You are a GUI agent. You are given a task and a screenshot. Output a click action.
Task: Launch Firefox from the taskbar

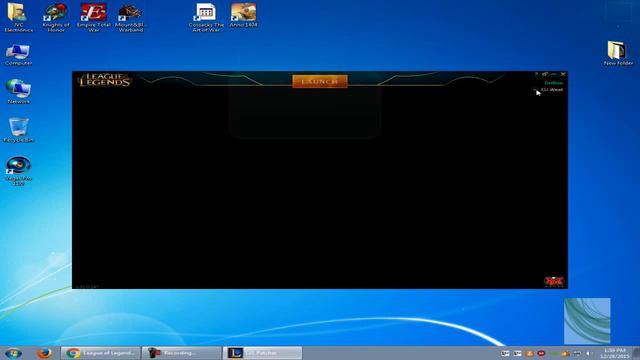(x=44, y=353)
